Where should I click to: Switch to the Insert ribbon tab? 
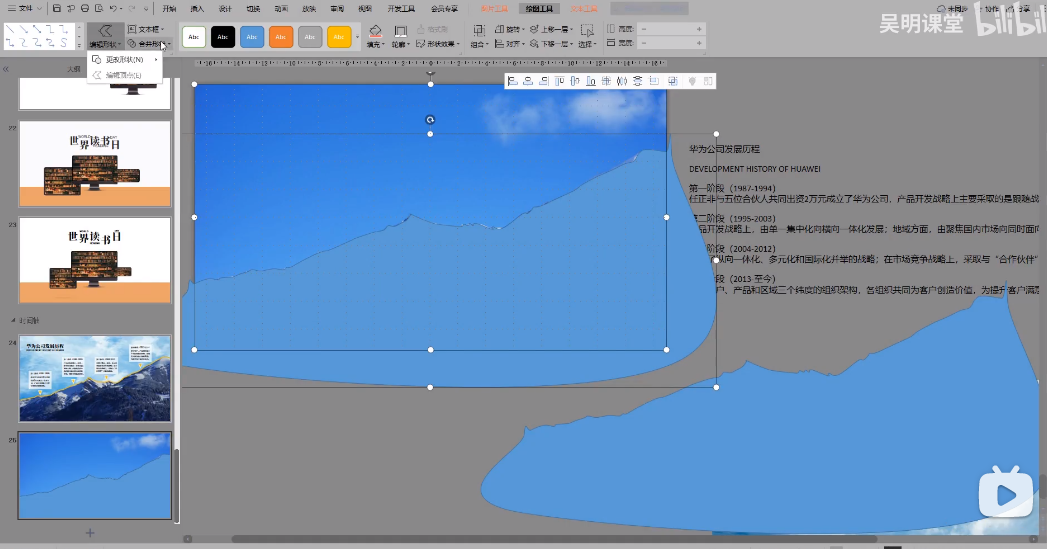point(197,9)
